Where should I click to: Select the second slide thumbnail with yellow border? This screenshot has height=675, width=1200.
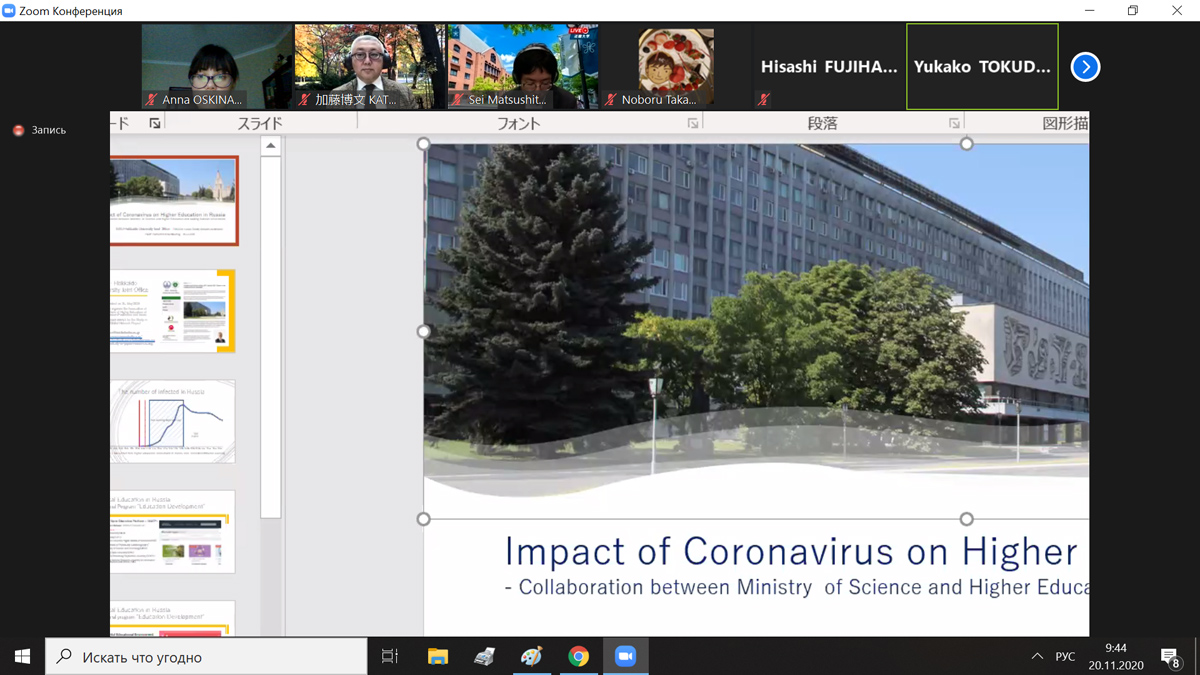[x=172, y=311]
